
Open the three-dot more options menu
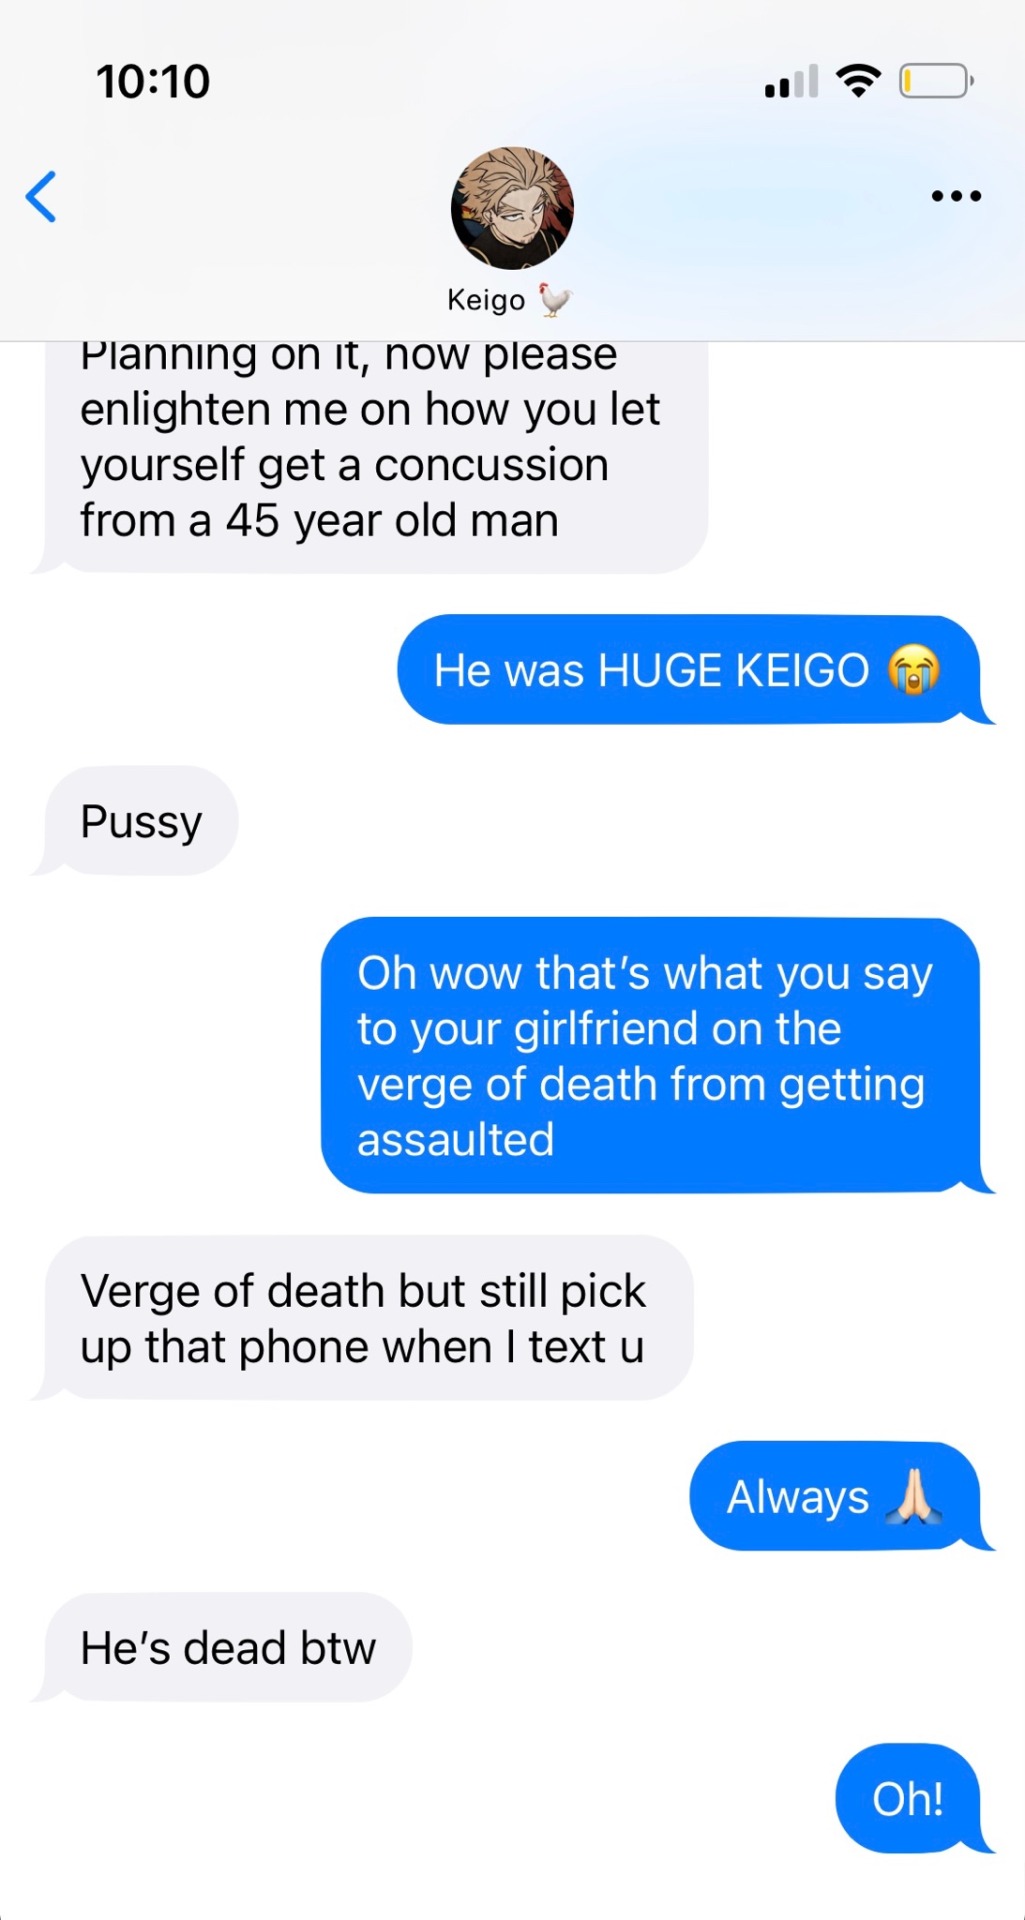click(x=956, y=196)
